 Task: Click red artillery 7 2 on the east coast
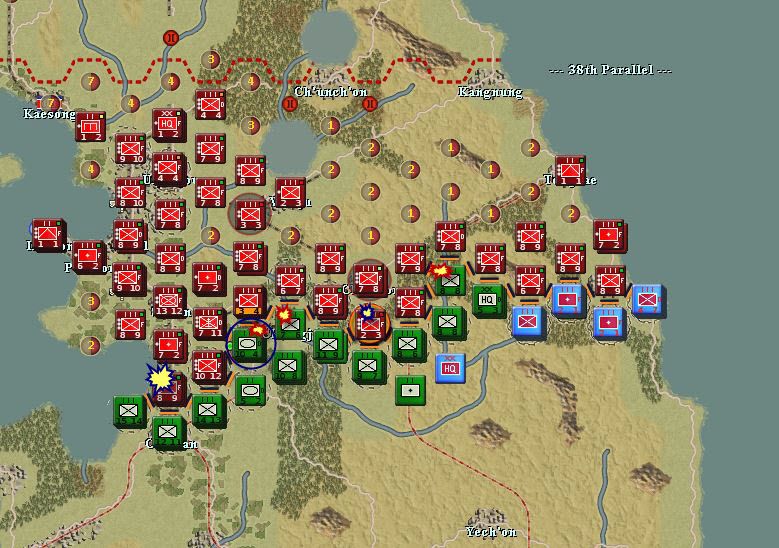609,235
